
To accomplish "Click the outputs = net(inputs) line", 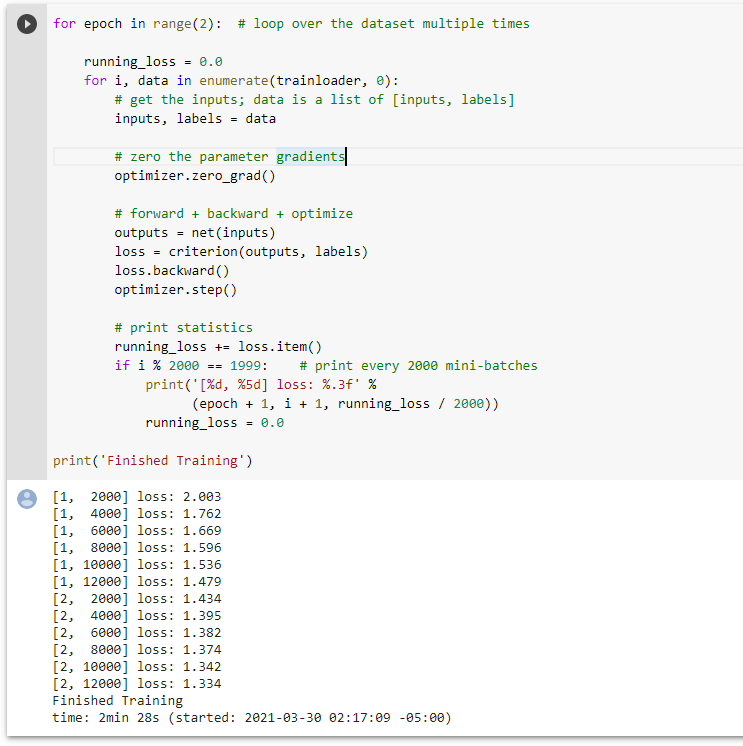I will [x=195, y=233].
